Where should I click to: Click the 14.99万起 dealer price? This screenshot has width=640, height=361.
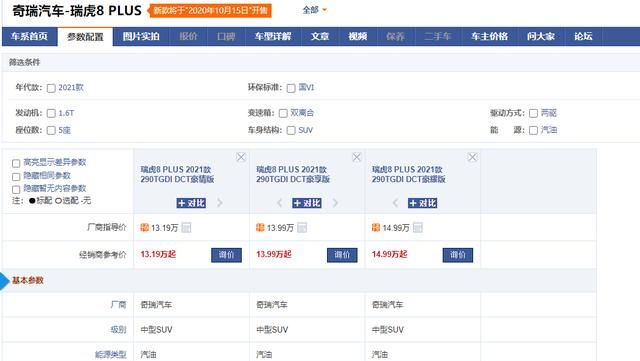pyautogui.click(x=389, y=254)
